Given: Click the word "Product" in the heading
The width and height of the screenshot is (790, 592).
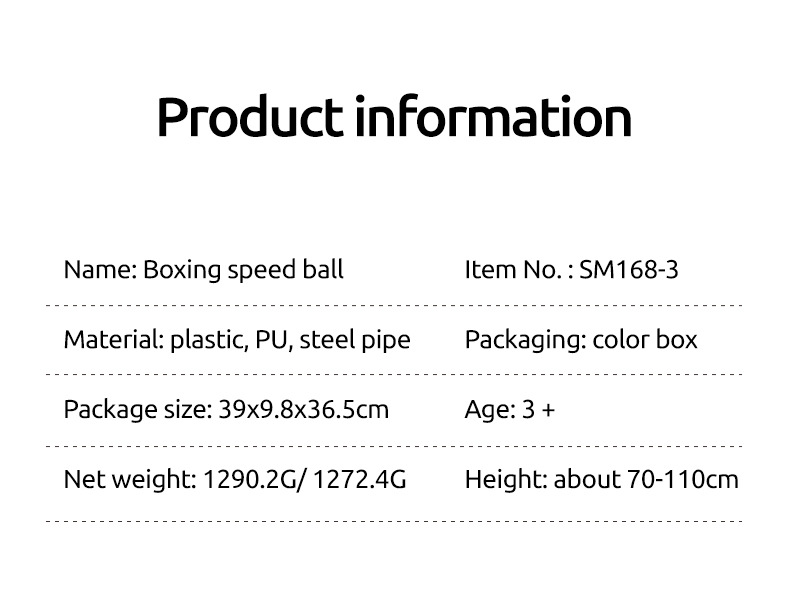Looking at the screenshot, I should coord(250,117).
